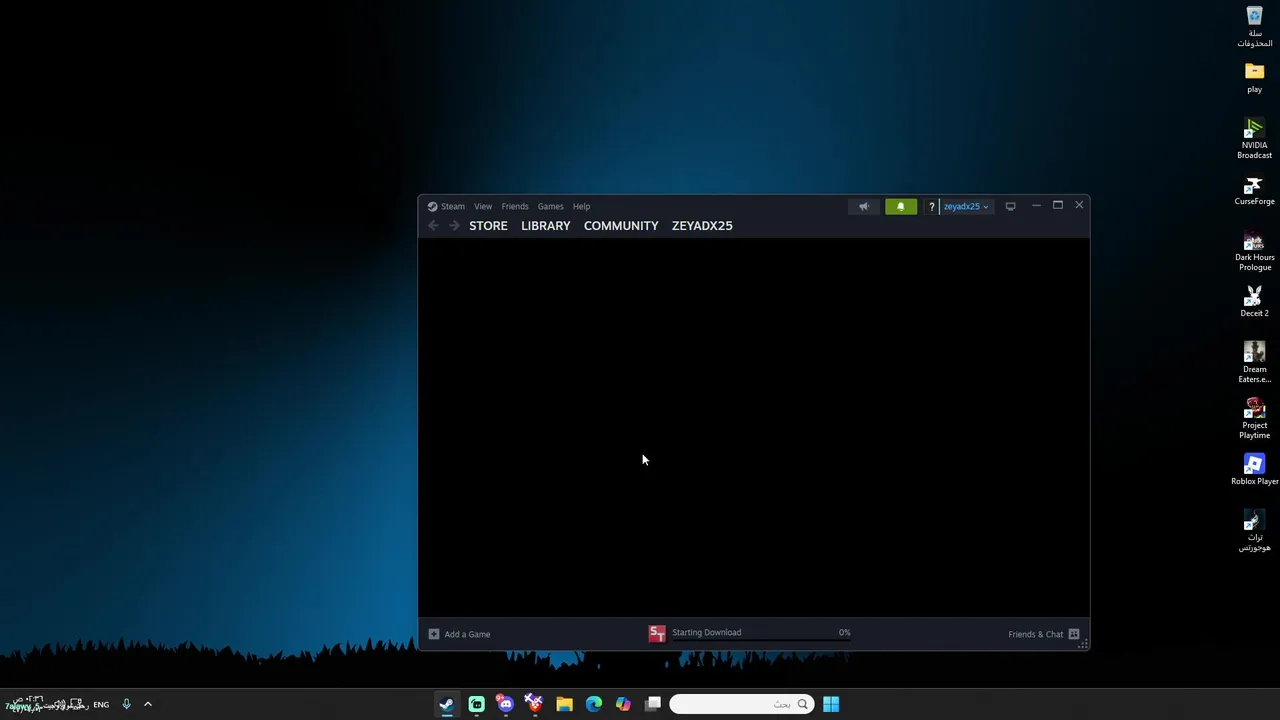Select Roblox Player desktop shortcut
The width and height of the screenshot is (1280, 720).
coord(1254,470)
